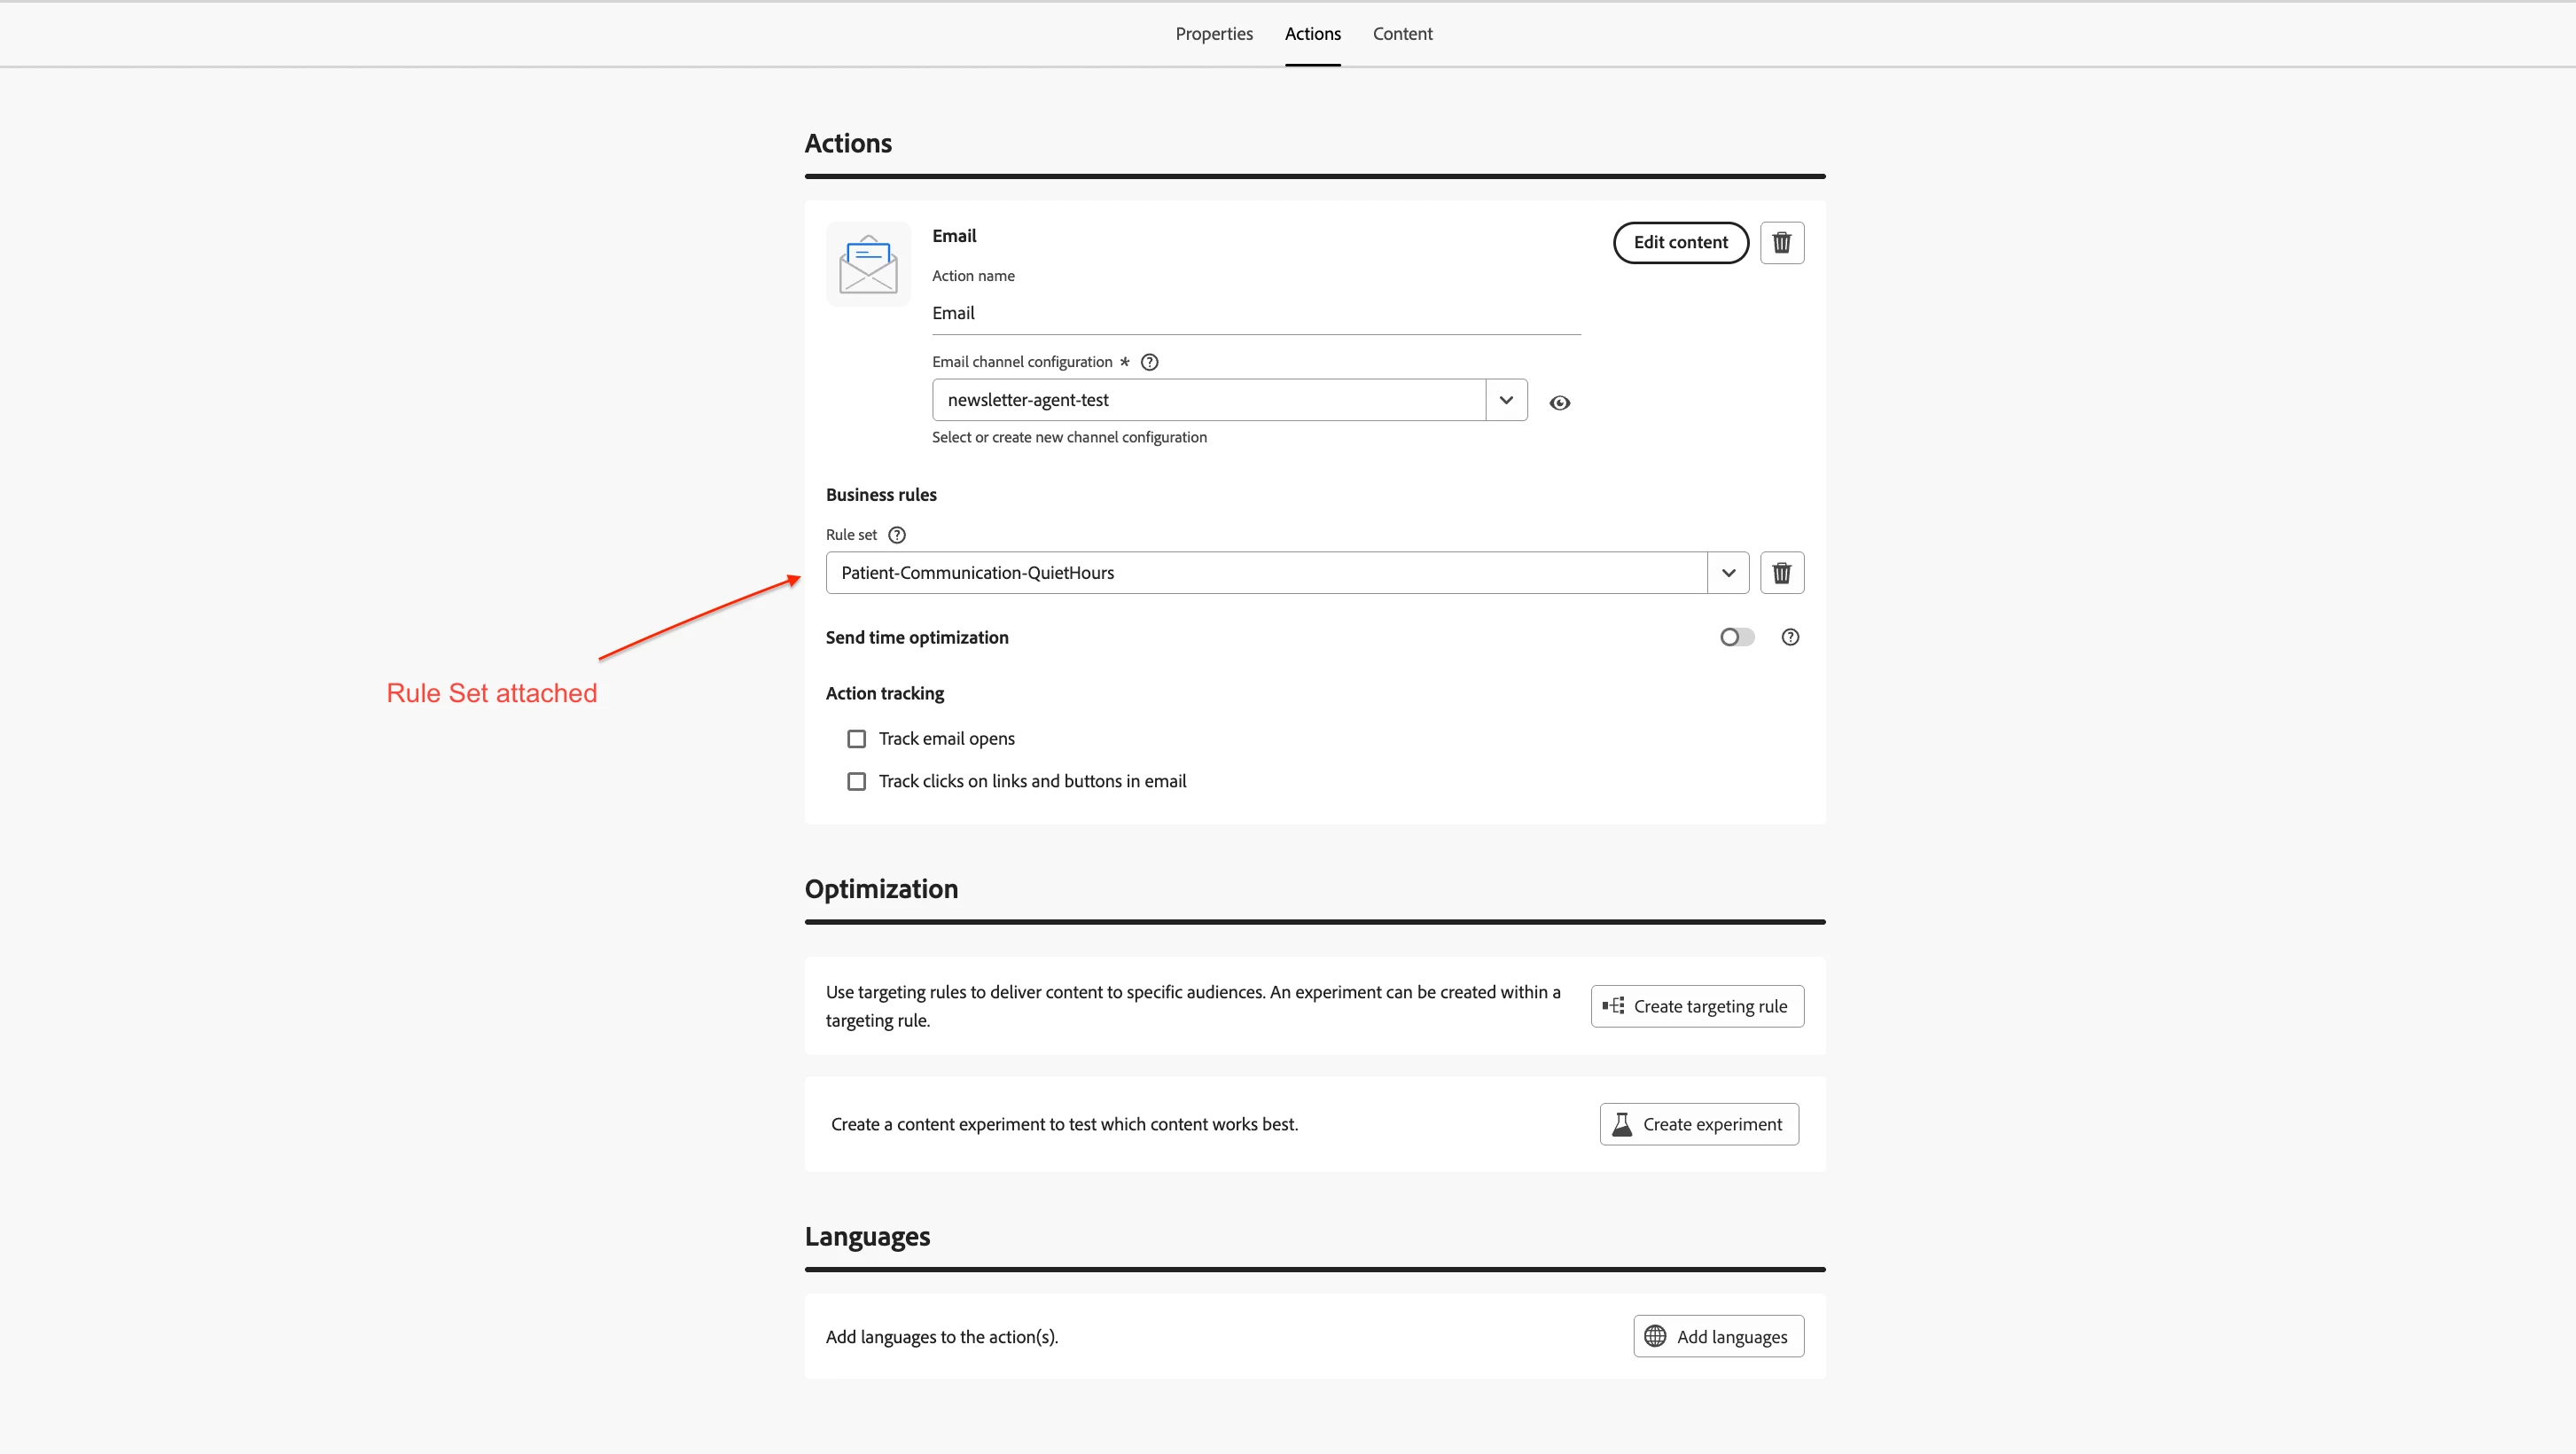
Task: Preview channel configuration with the eye icon
Action: click(x=1559, y=403)
